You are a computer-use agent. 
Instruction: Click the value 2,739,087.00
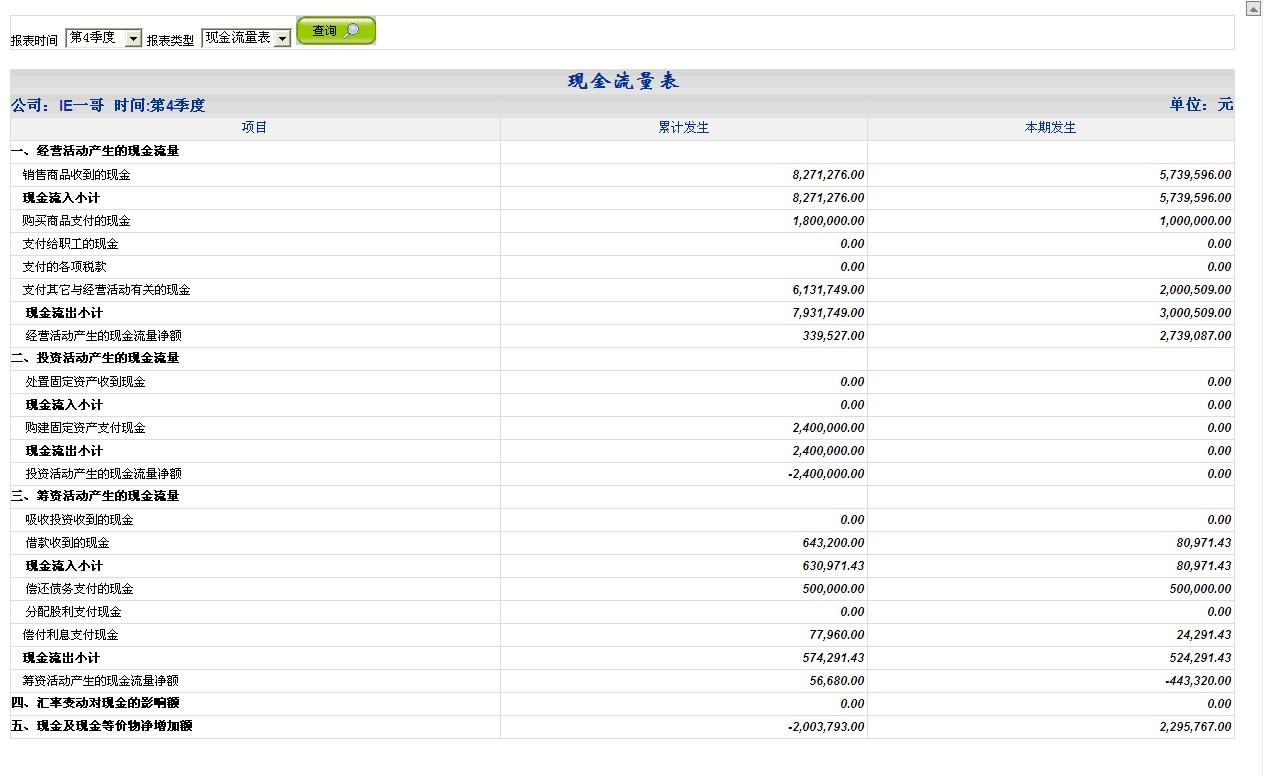coord(1195,336)
